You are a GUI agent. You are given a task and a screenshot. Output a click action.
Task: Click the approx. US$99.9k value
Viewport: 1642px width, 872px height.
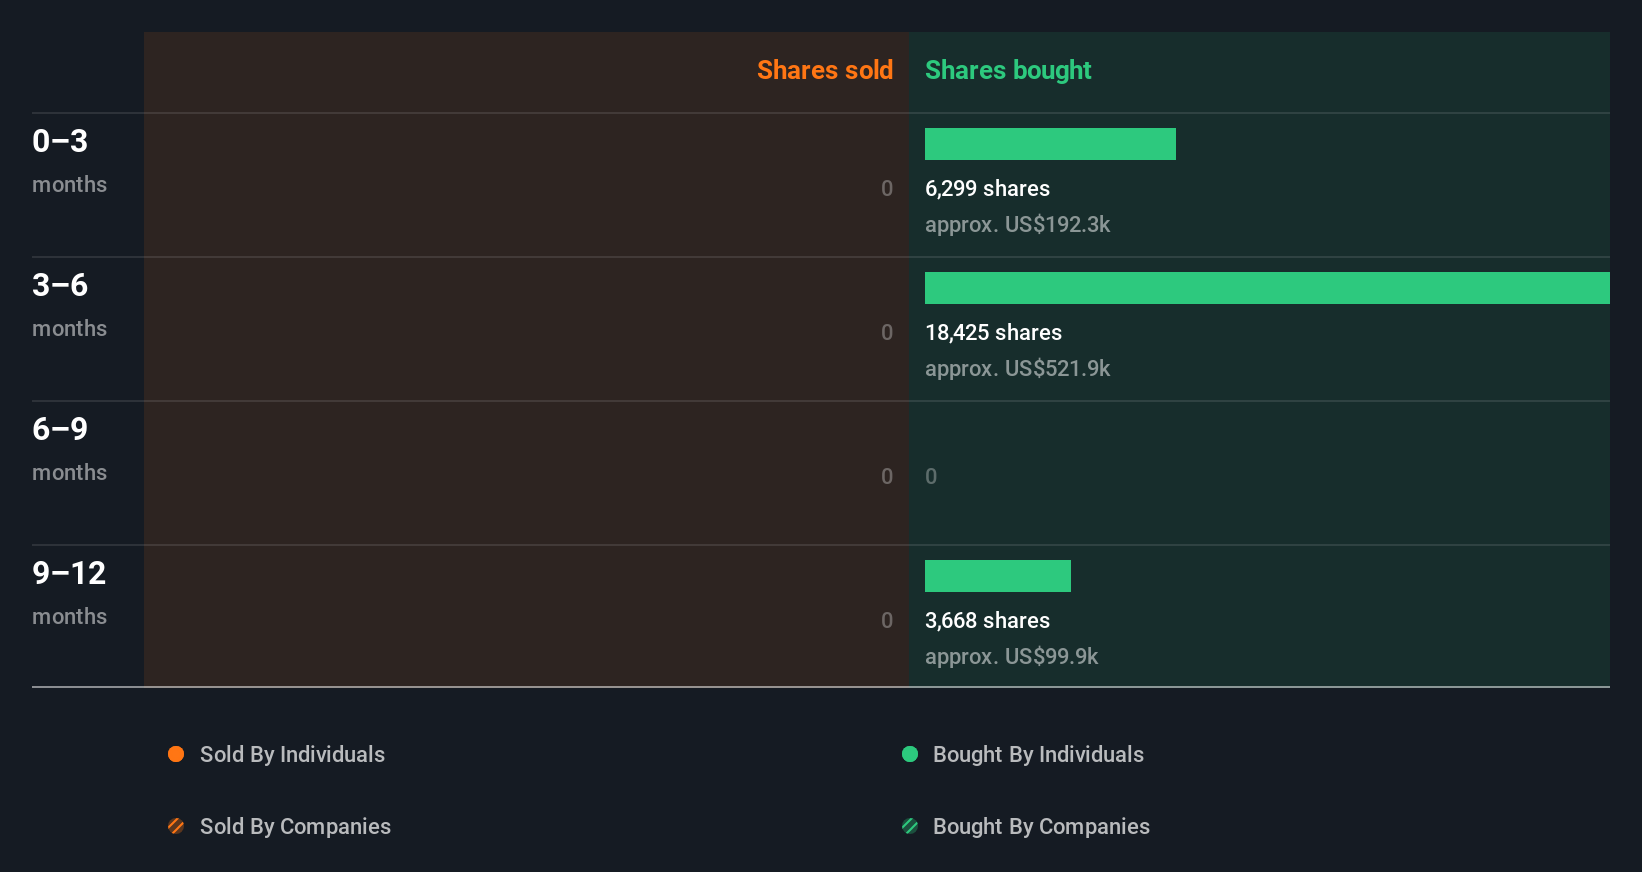tap(1011, 656)
